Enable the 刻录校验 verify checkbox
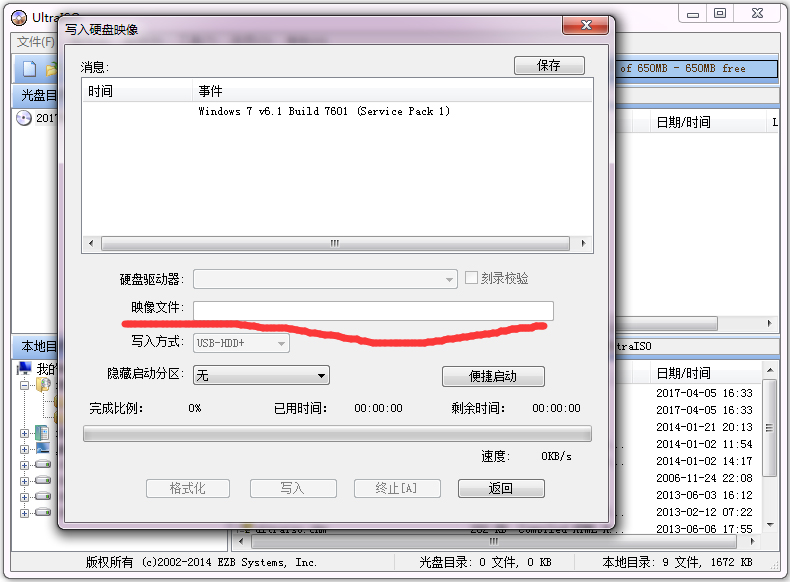 coord(472,278)
